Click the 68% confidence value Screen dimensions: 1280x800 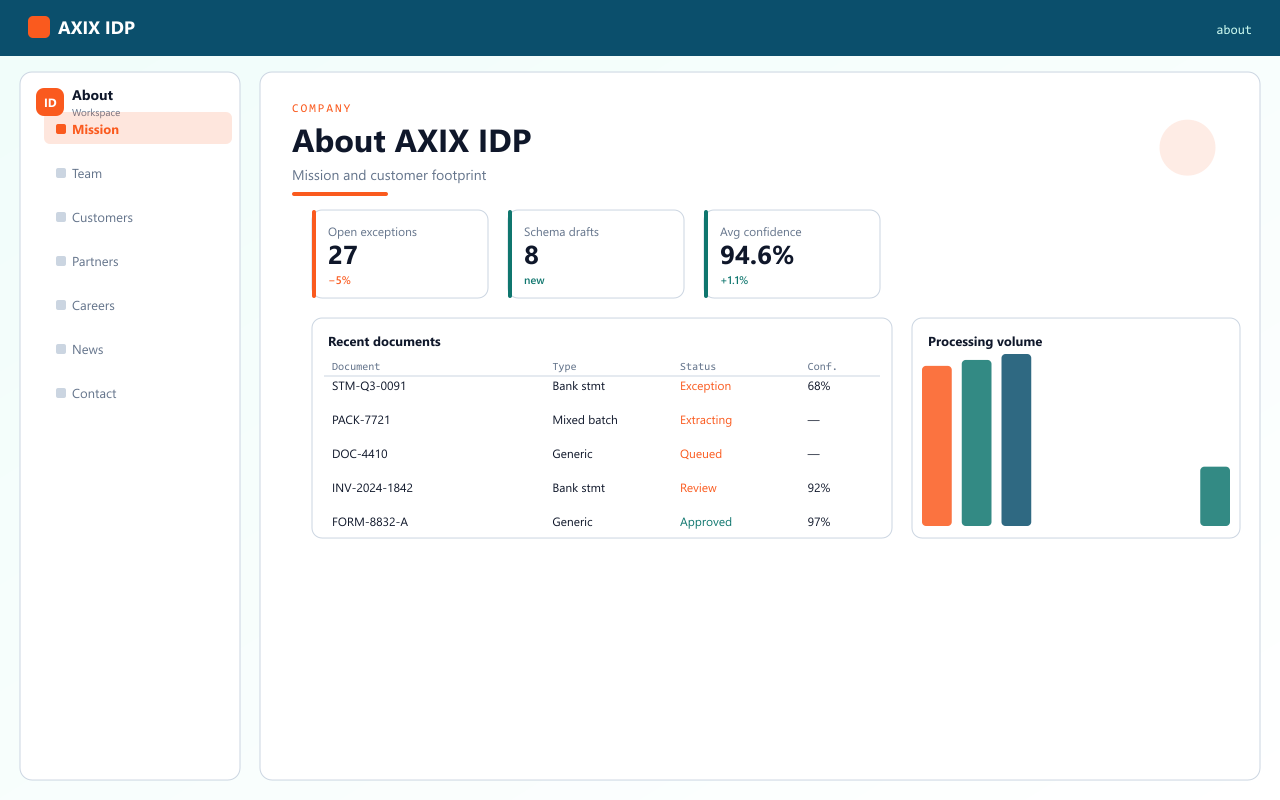819,386
